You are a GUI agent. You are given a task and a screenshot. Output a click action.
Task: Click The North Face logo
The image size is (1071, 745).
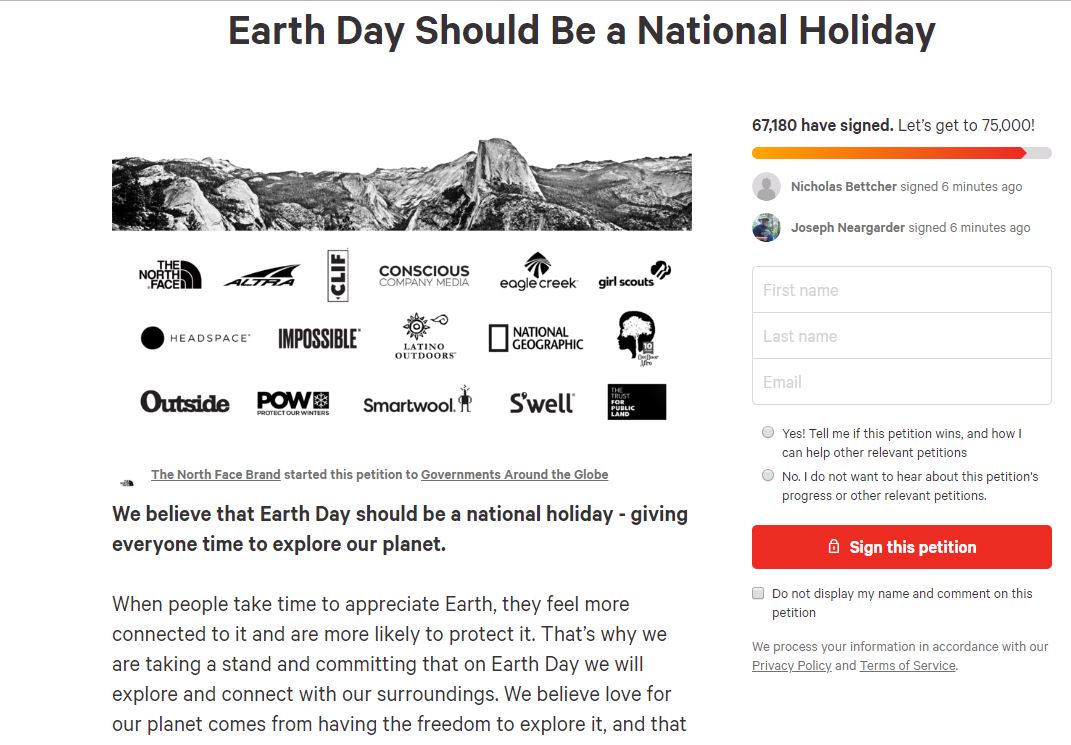click(170, 275)
